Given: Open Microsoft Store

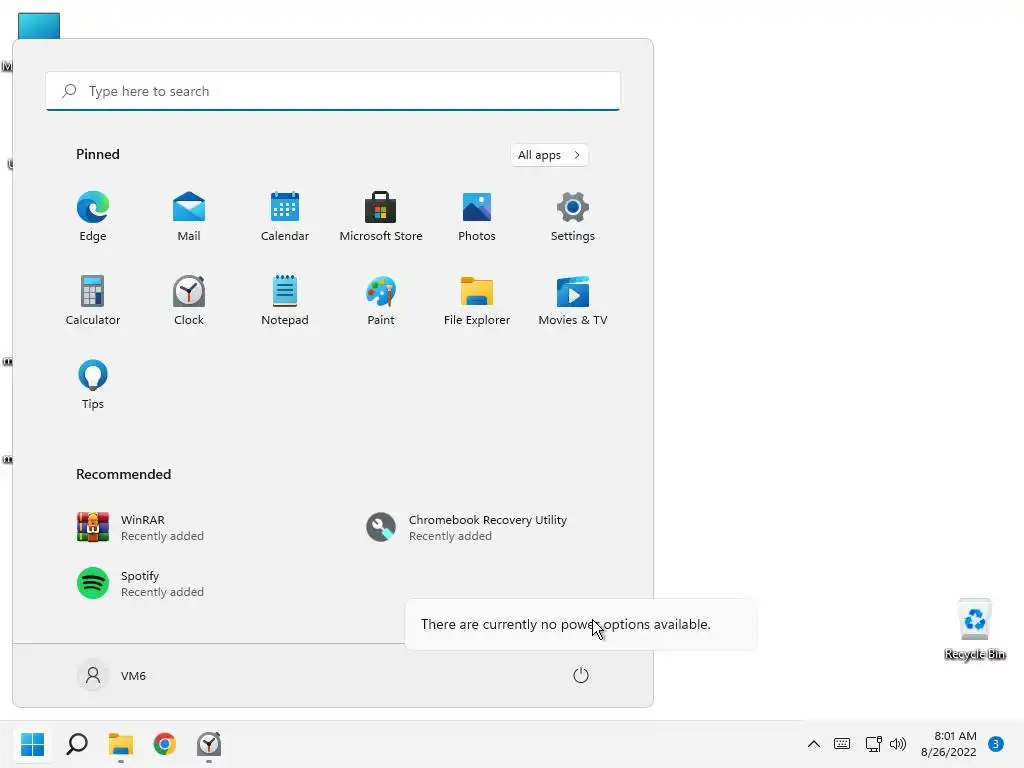Looking at the screenshot, I should click(381, 217).
